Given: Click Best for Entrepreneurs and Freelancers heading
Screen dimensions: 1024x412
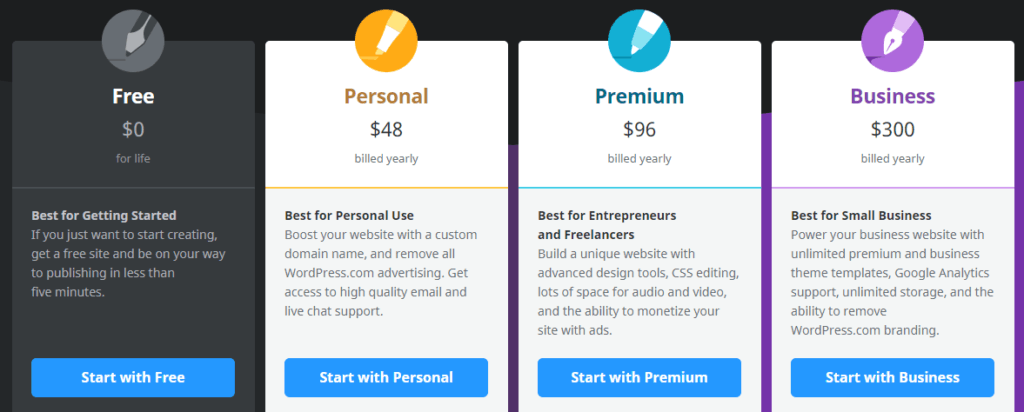Looking at the screenshot, I should [607, 225].
